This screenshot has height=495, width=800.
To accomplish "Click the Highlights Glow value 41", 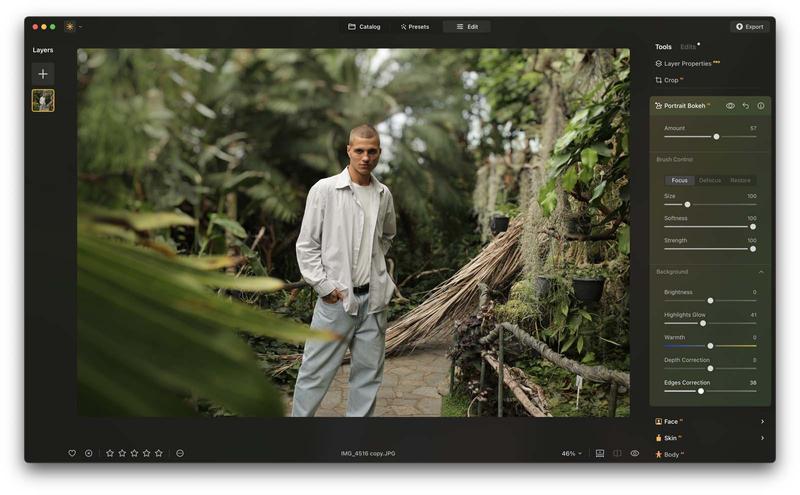I will (x=753, y=315).
